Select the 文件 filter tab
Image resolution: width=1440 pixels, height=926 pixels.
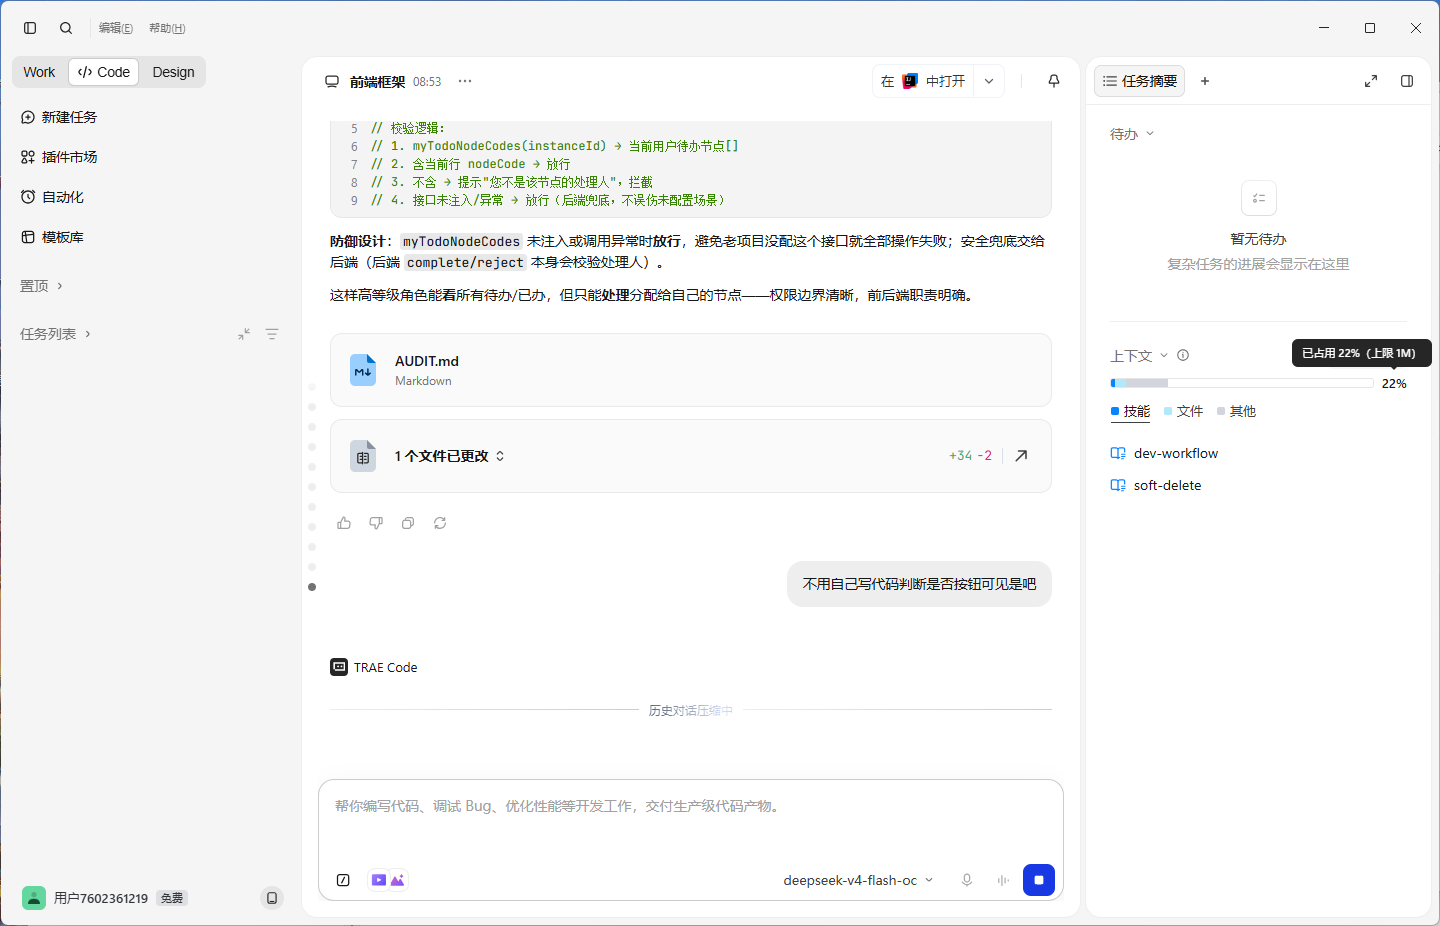(1184, 411)
